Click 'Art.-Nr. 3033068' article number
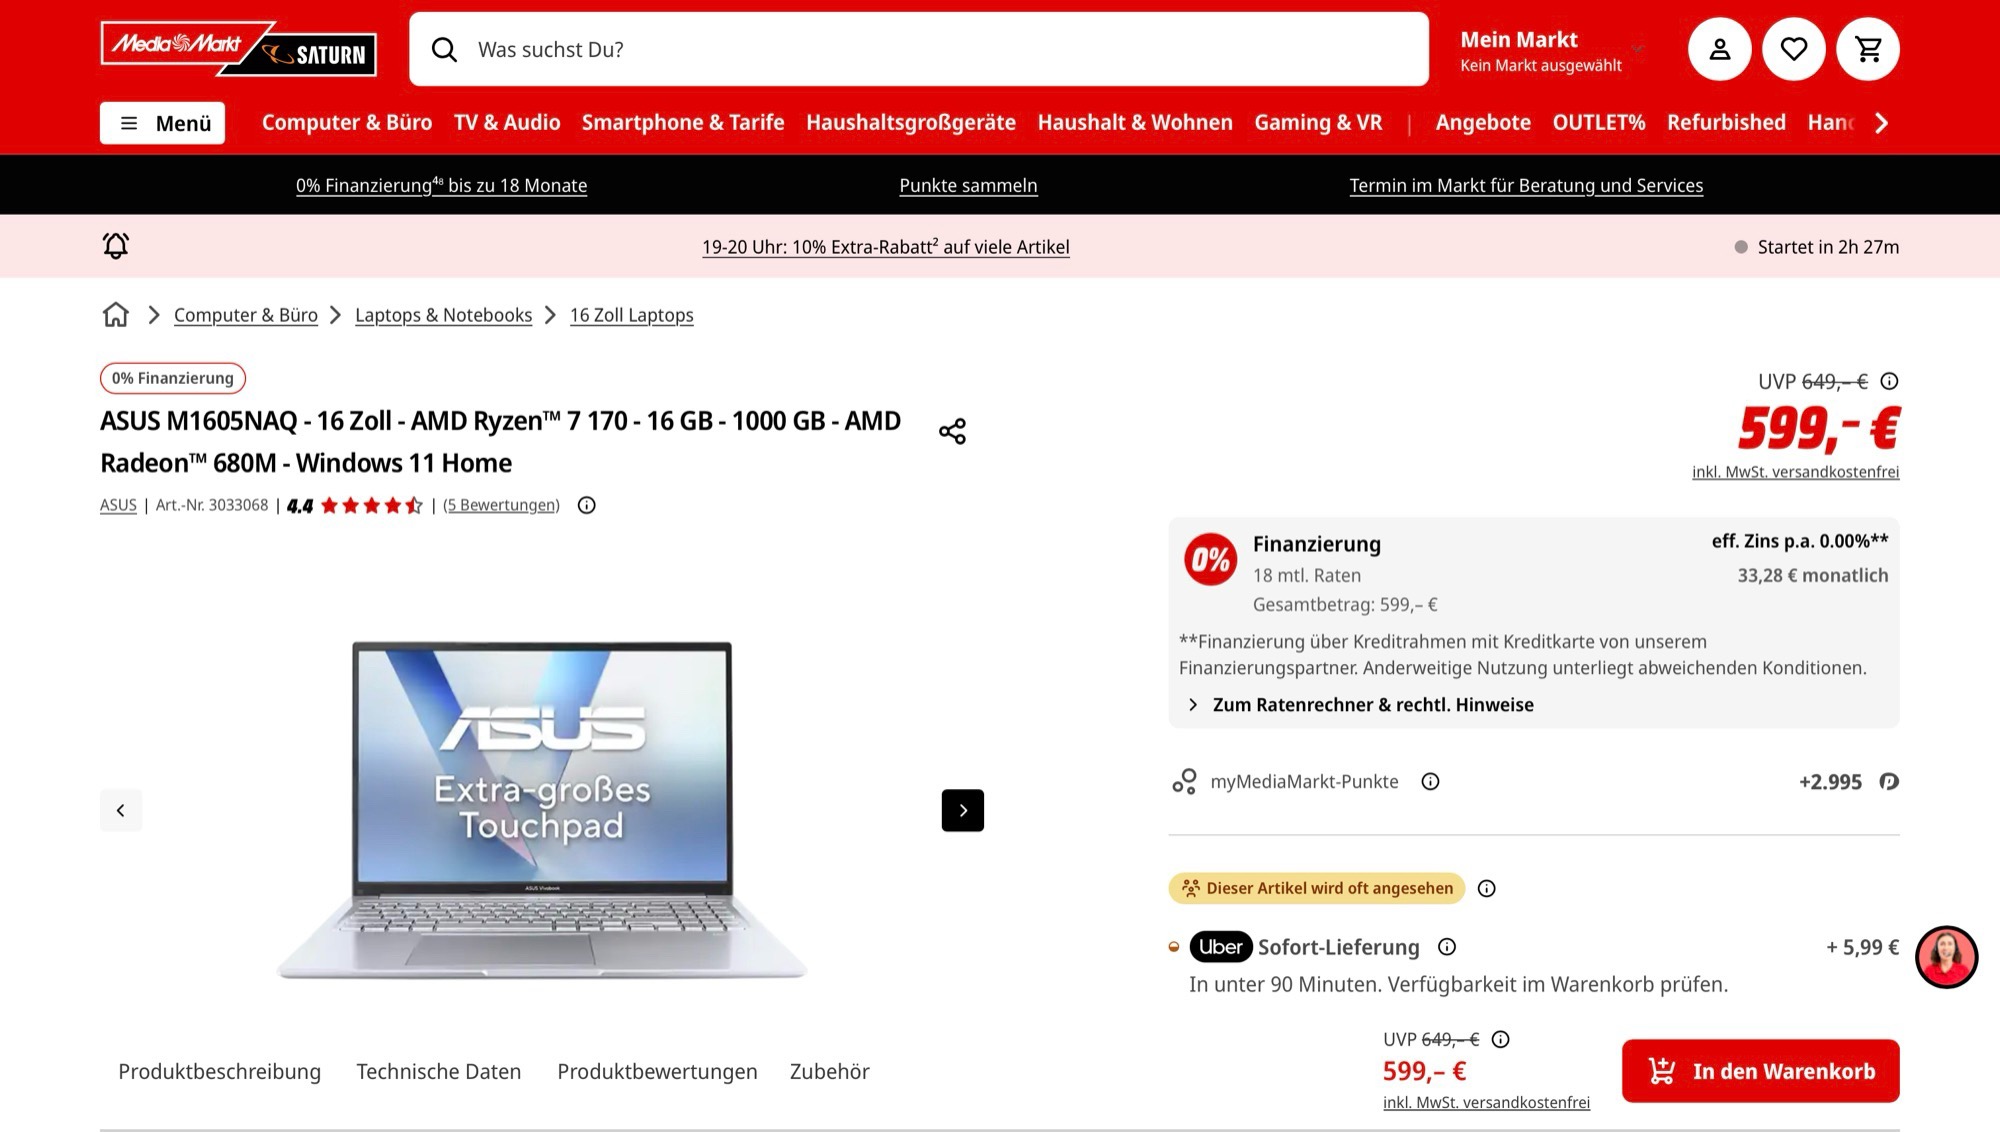2000x1132 pixels. [212, 505]
